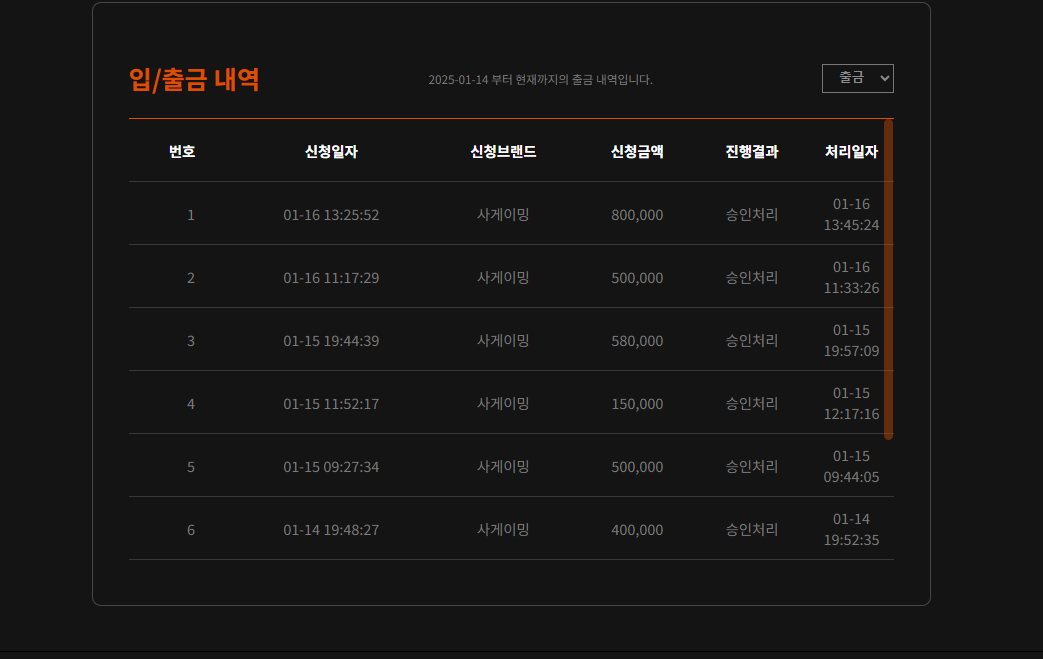Click the 신청브랜드 column header
The image size is (1043, 659).
point(503,152)
